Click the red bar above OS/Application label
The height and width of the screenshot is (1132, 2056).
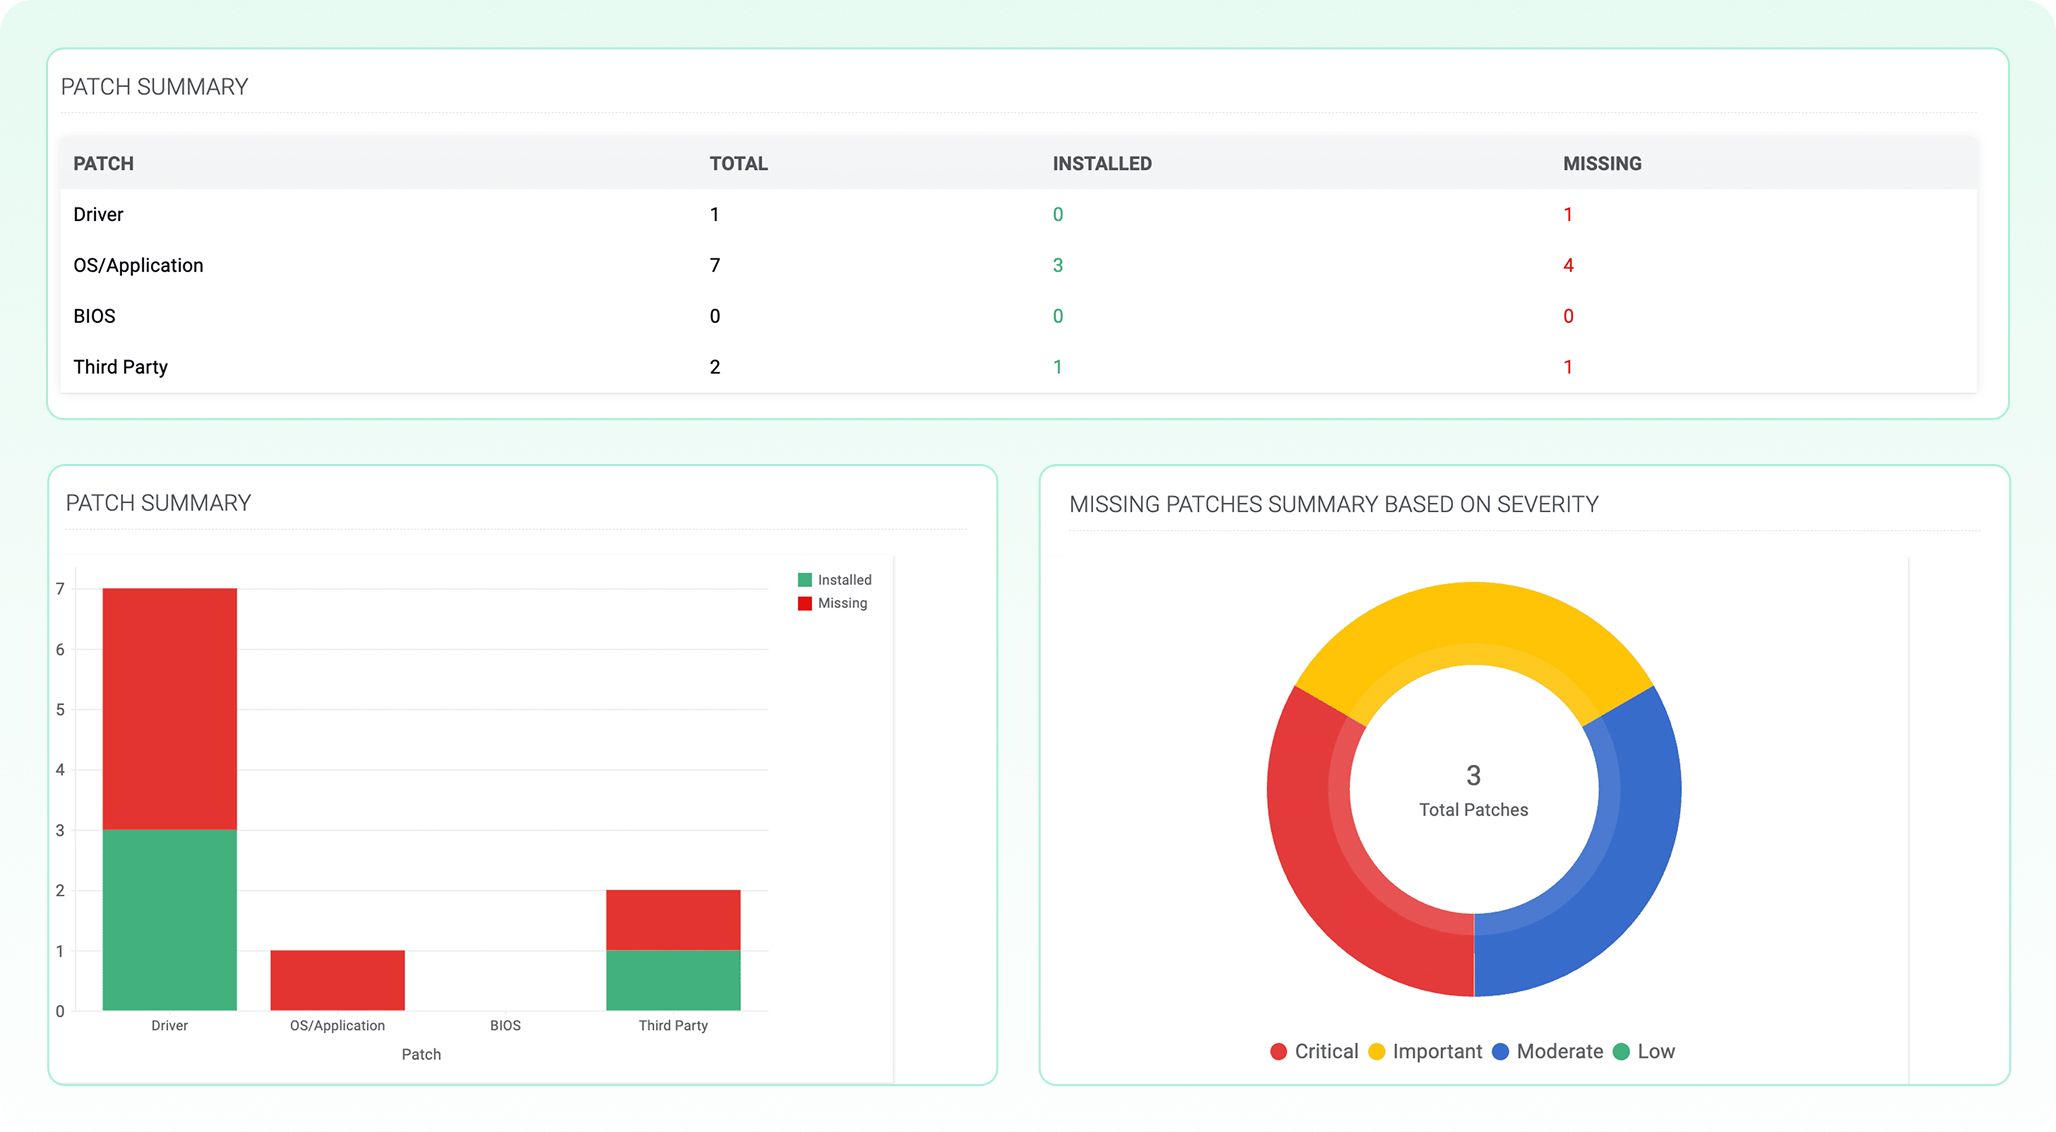pos(337,980)
